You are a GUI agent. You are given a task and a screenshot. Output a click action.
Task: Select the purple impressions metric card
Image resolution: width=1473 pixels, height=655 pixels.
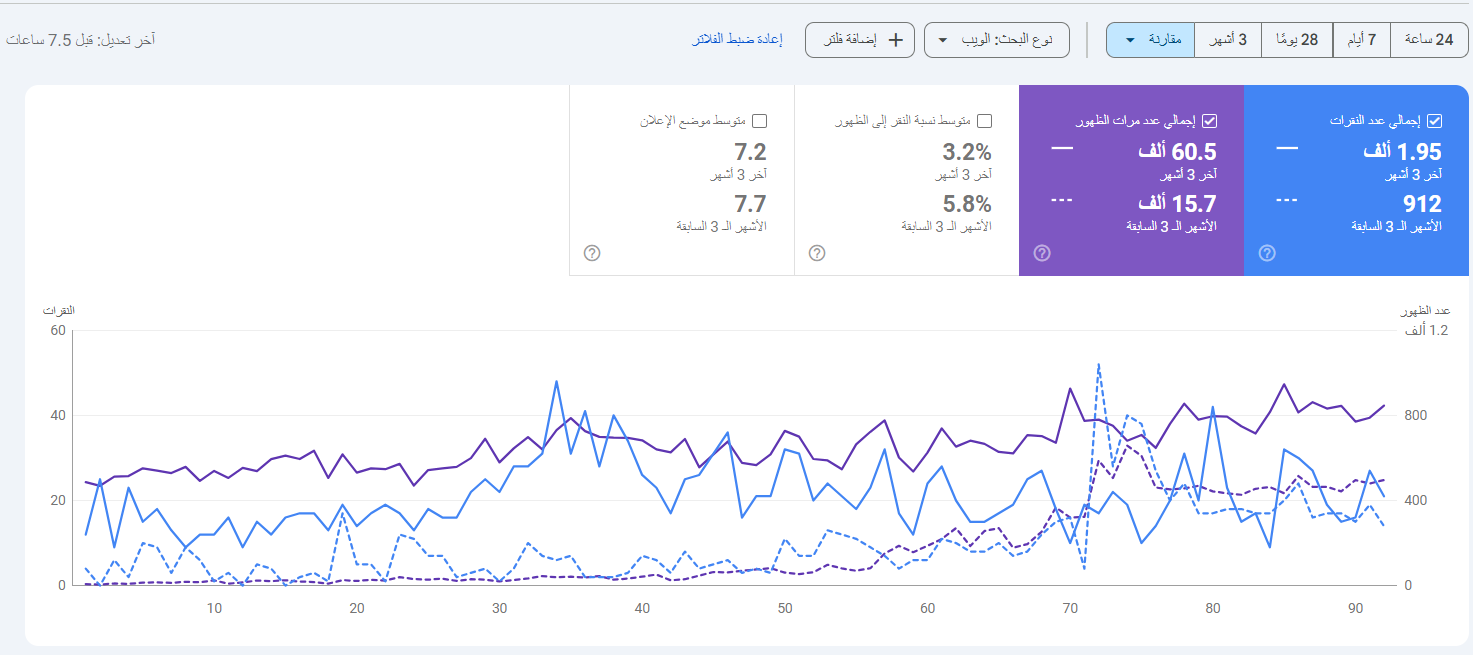(1130, 180)
